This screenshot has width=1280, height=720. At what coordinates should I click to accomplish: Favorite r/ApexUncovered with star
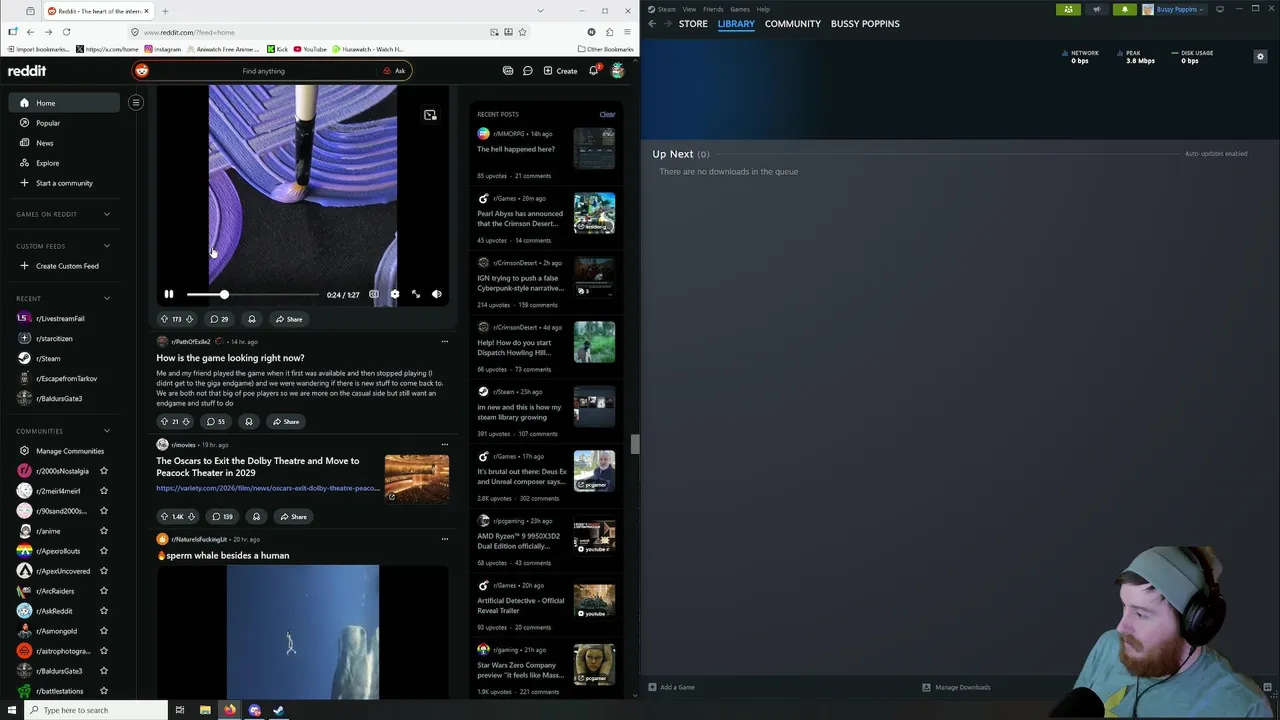click(103, 571)
